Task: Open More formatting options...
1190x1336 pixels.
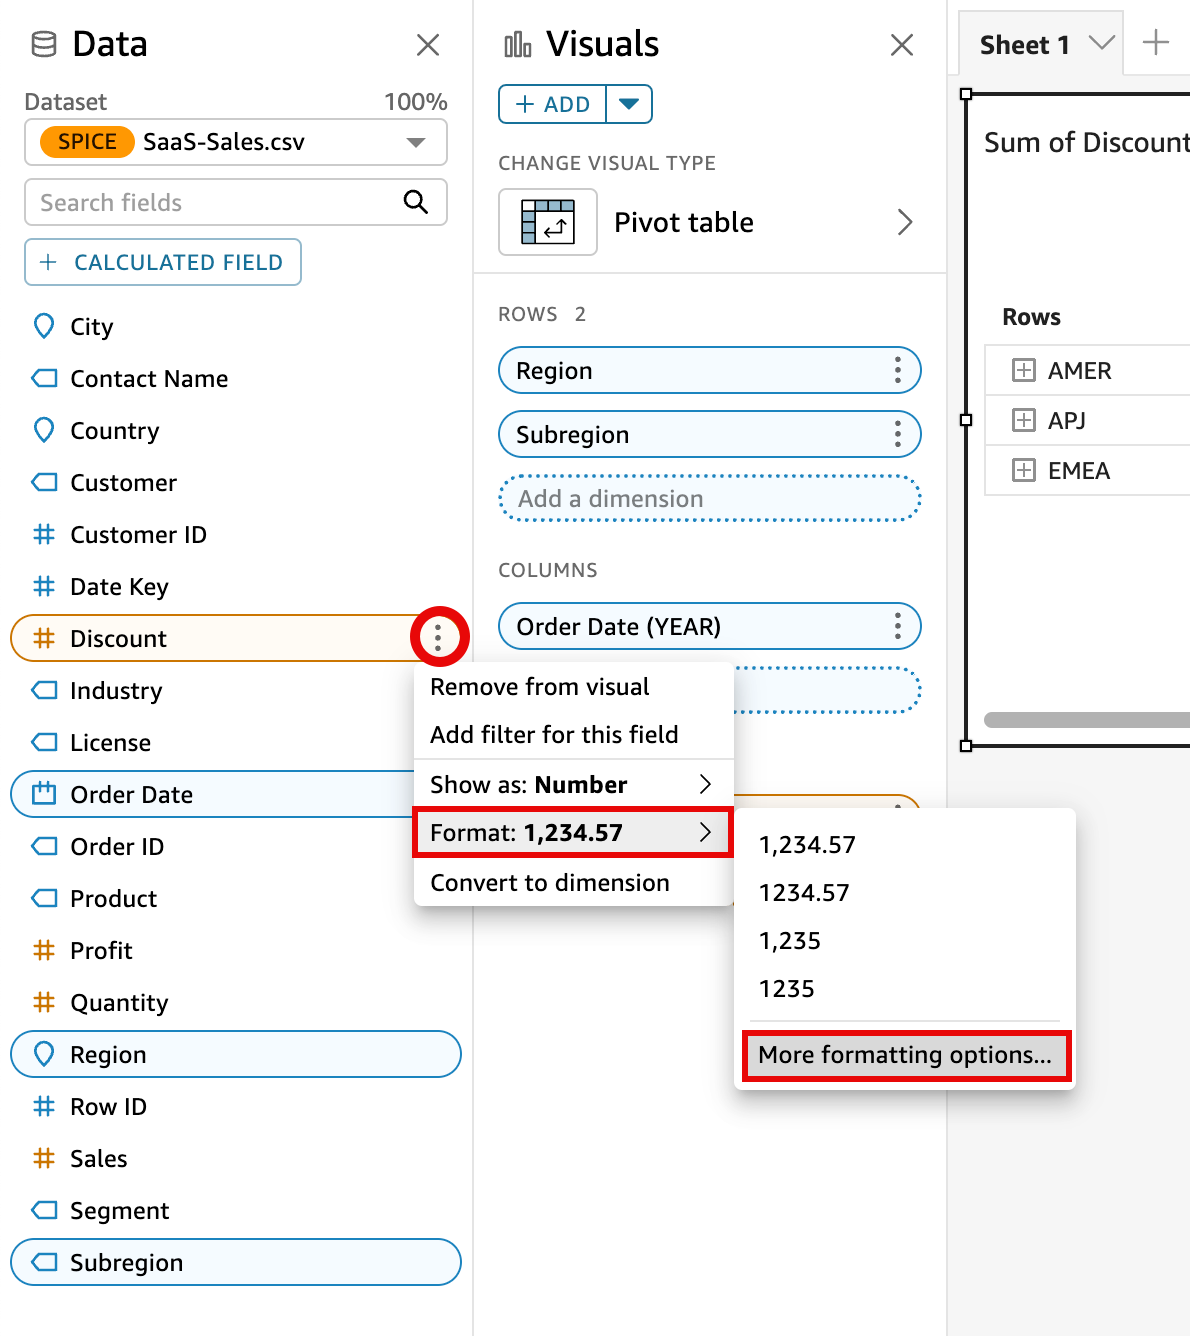Action: 906,1055
